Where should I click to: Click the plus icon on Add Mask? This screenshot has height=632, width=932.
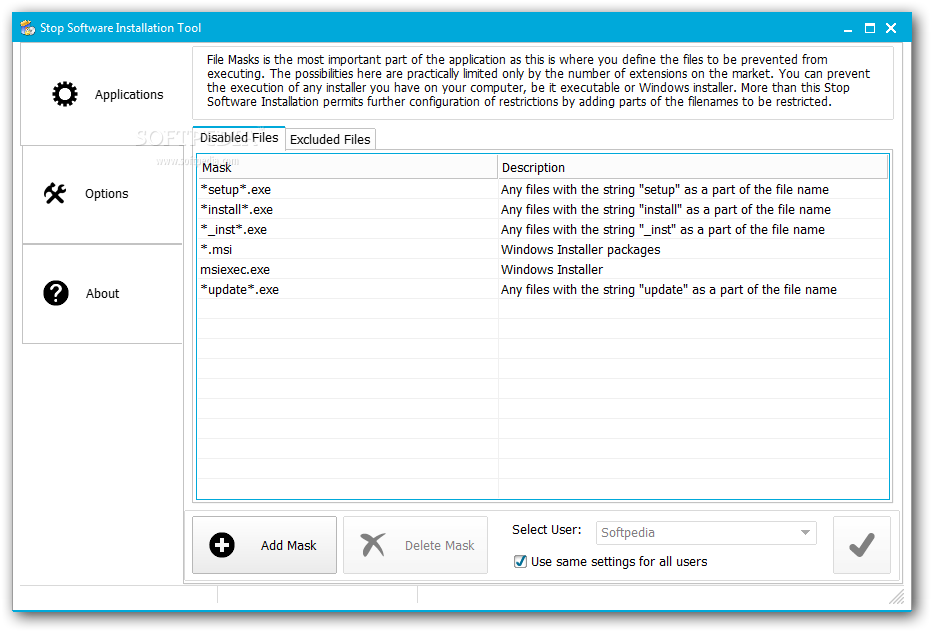click(222, 545)
